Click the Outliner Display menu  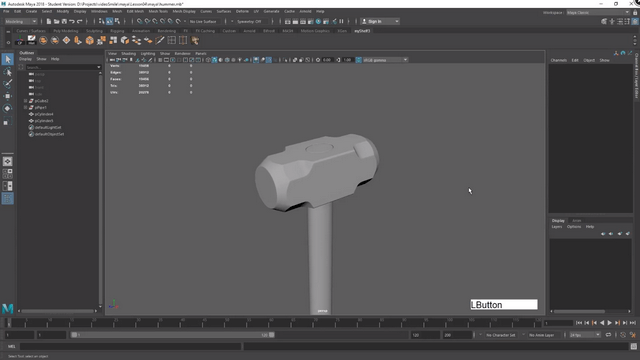coord(25,59)
